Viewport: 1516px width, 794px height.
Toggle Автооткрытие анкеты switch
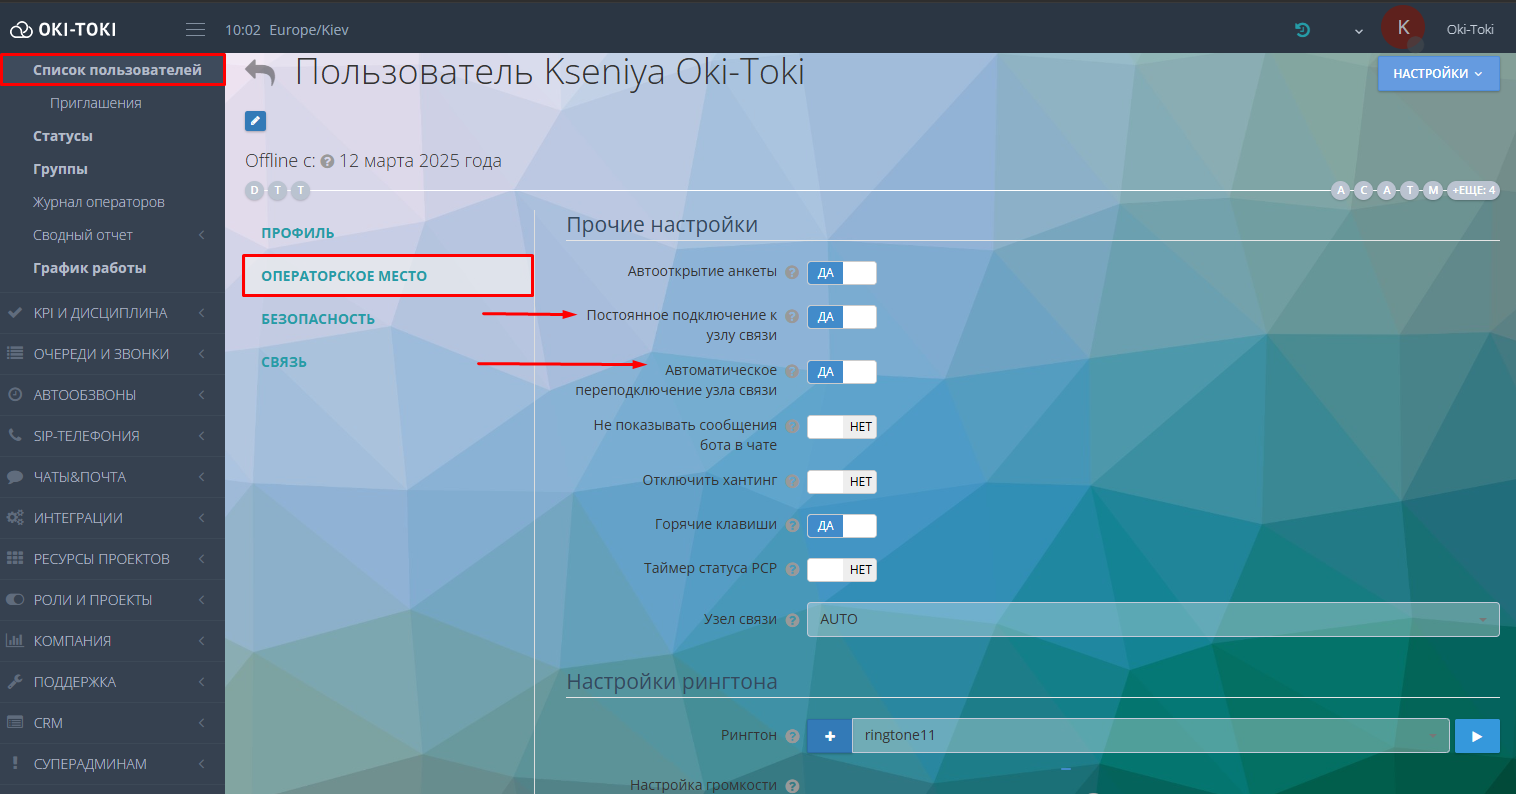click(x=842, y=273)
